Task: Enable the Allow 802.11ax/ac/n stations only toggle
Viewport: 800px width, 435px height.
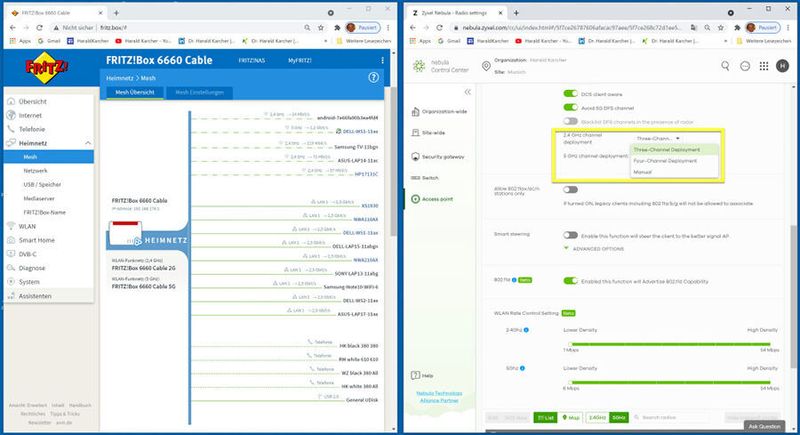Action: click(570, 190)
